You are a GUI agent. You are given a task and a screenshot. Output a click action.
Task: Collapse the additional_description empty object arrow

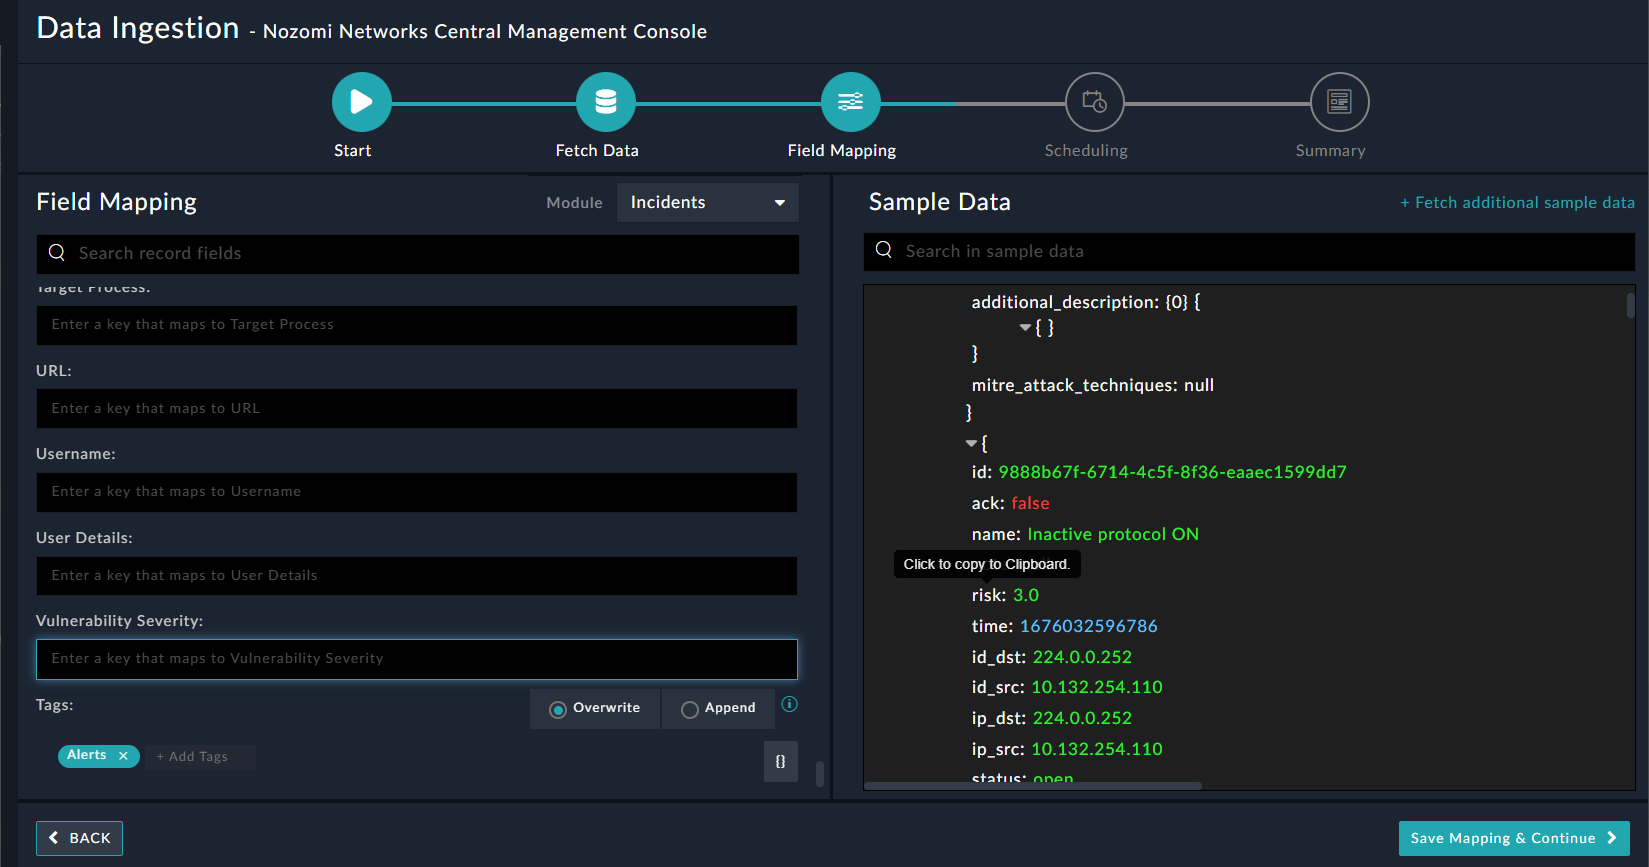[1025, 327]
